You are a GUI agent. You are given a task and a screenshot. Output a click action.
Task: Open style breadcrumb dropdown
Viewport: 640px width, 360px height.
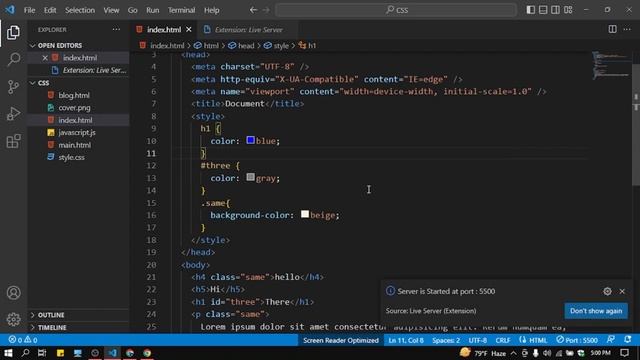coord(276,46)
